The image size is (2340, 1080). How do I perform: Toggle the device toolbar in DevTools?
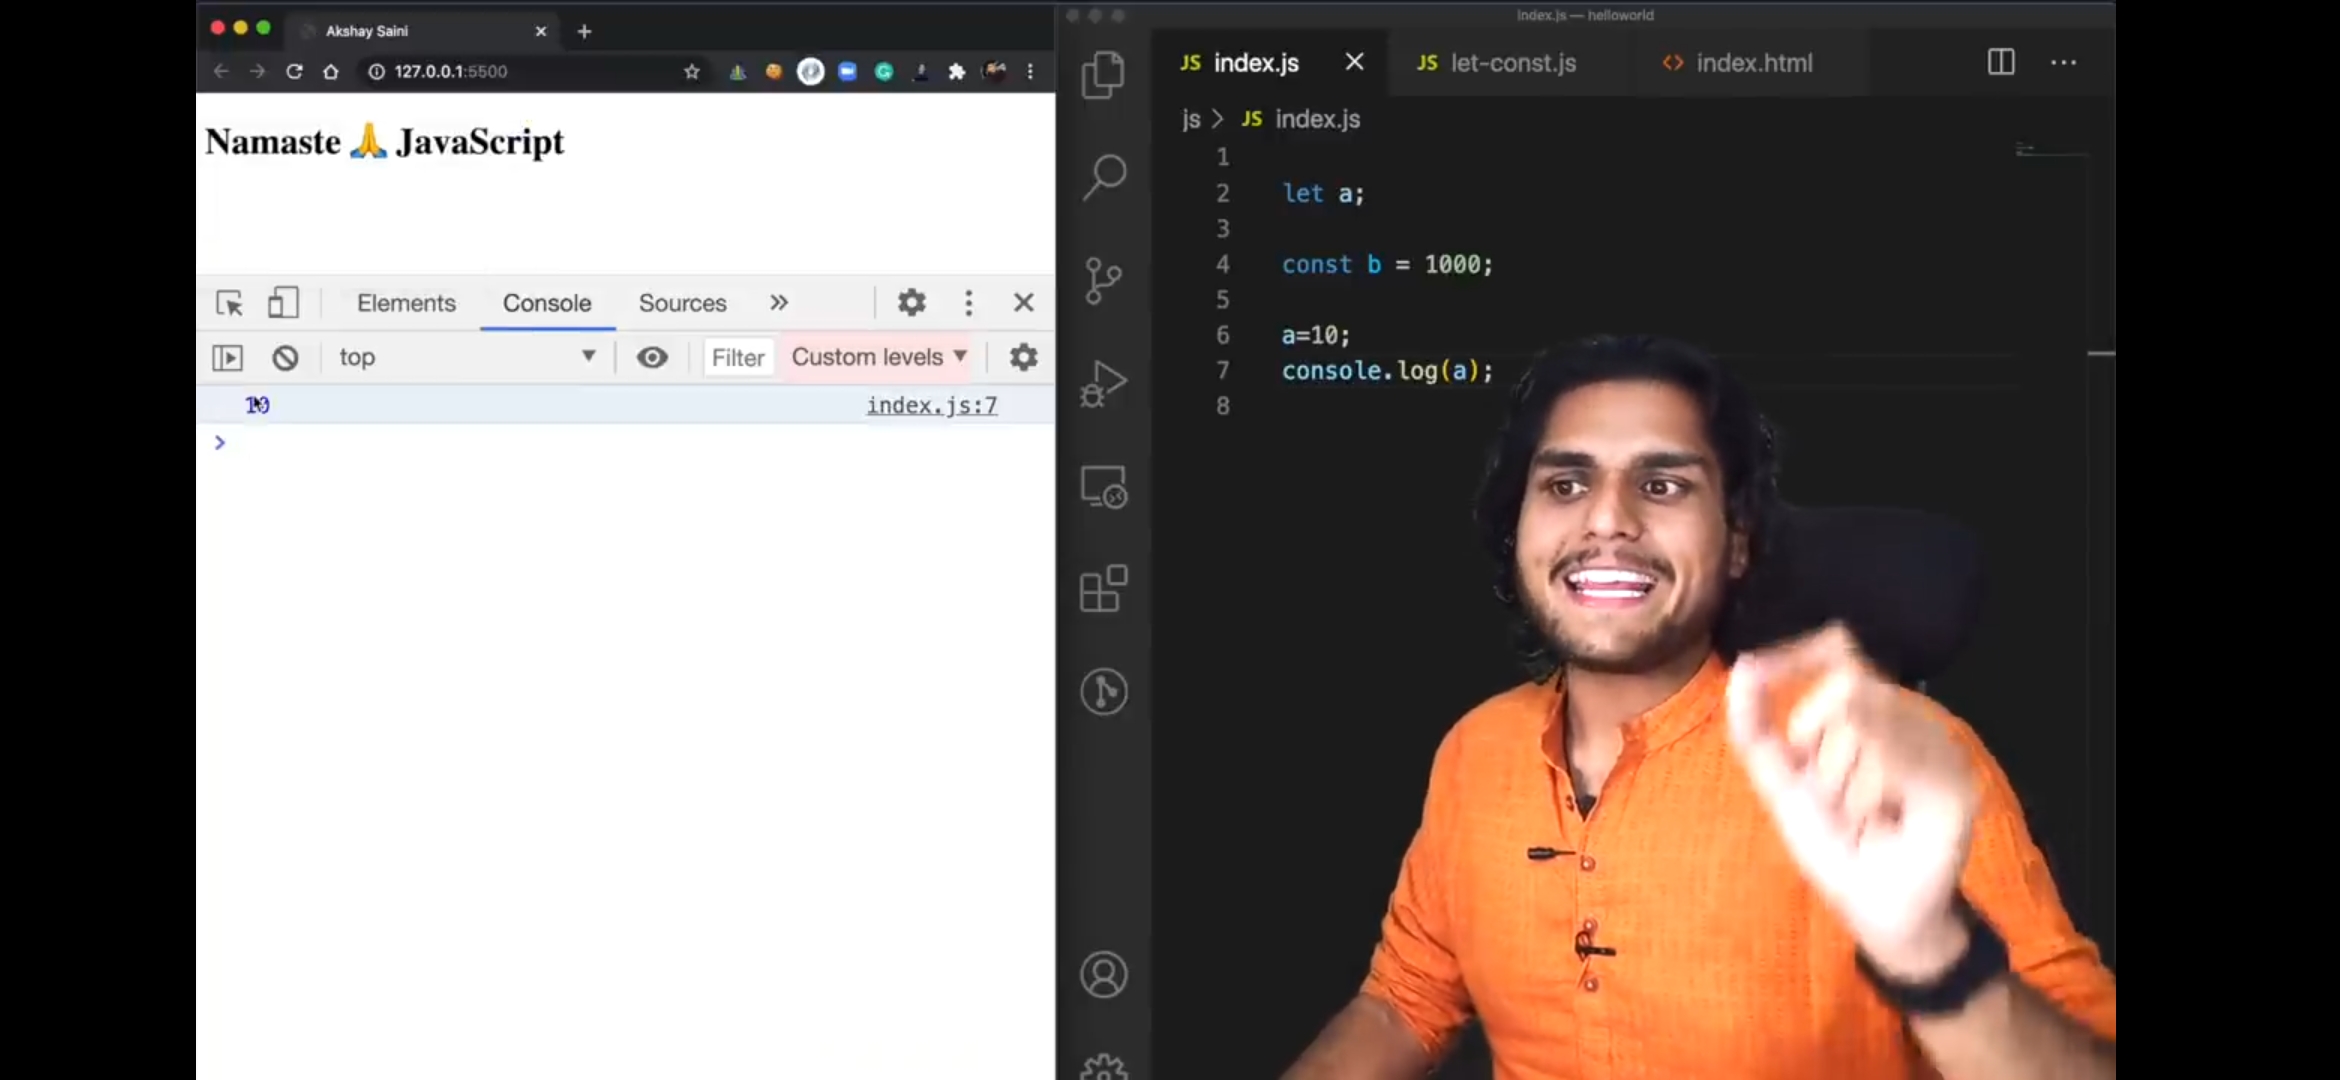point(283,303)
